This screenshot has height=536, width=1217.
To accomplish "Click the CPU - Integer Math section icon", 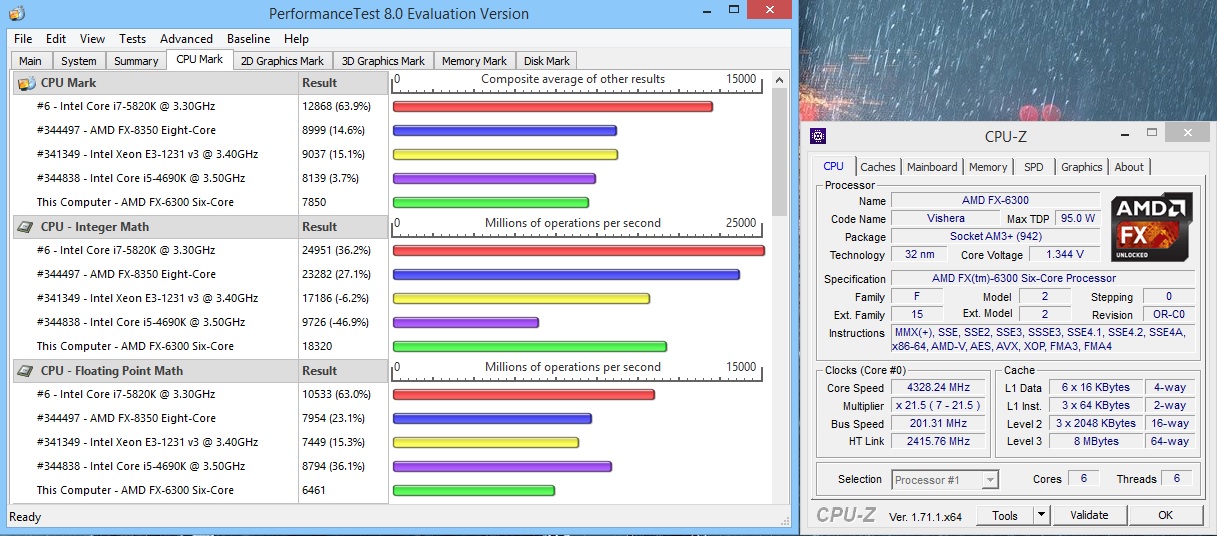I will (26, 227).
